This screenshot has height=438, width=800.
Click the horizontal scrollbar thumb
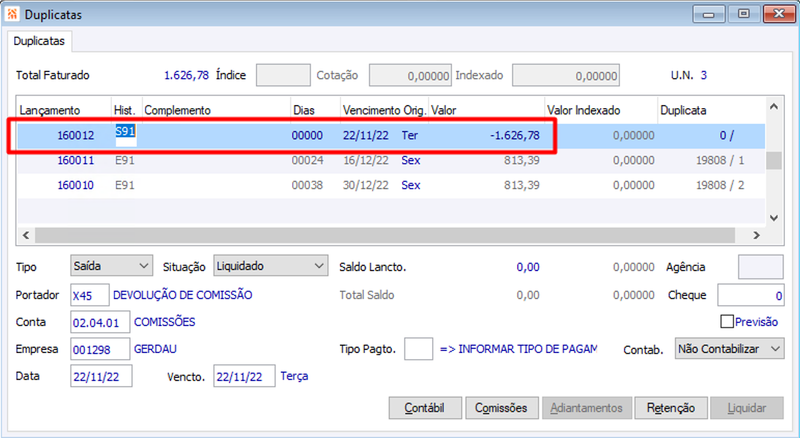click(x=385, y=235)
